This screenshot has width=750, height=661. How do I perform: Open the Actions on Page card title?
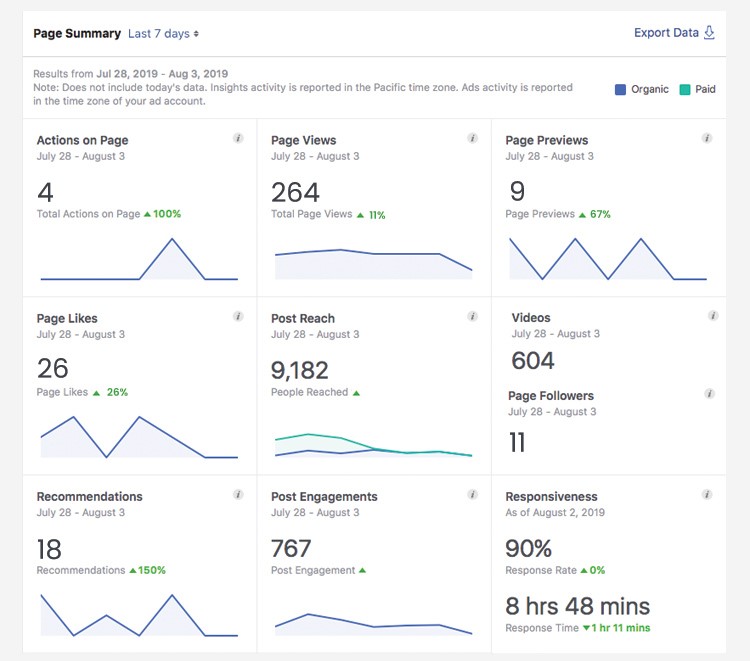[x=82, y=140]
